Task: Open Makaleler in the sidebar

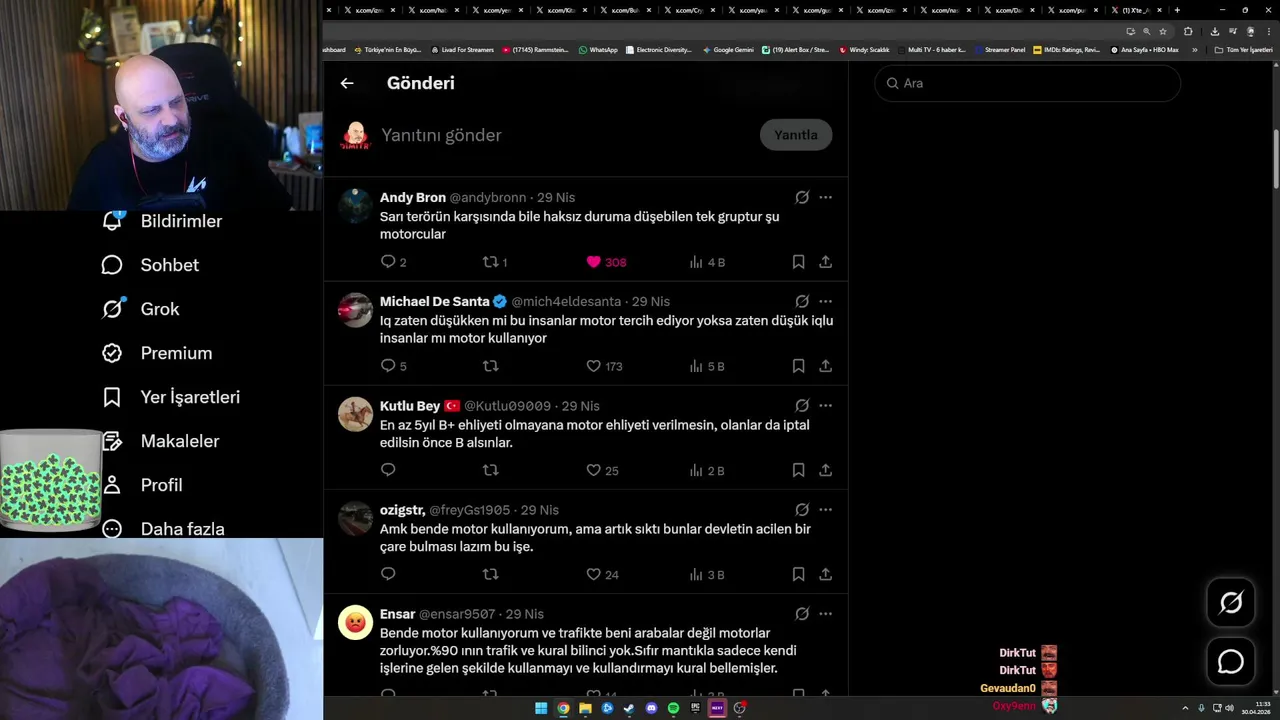Action: 160,441
